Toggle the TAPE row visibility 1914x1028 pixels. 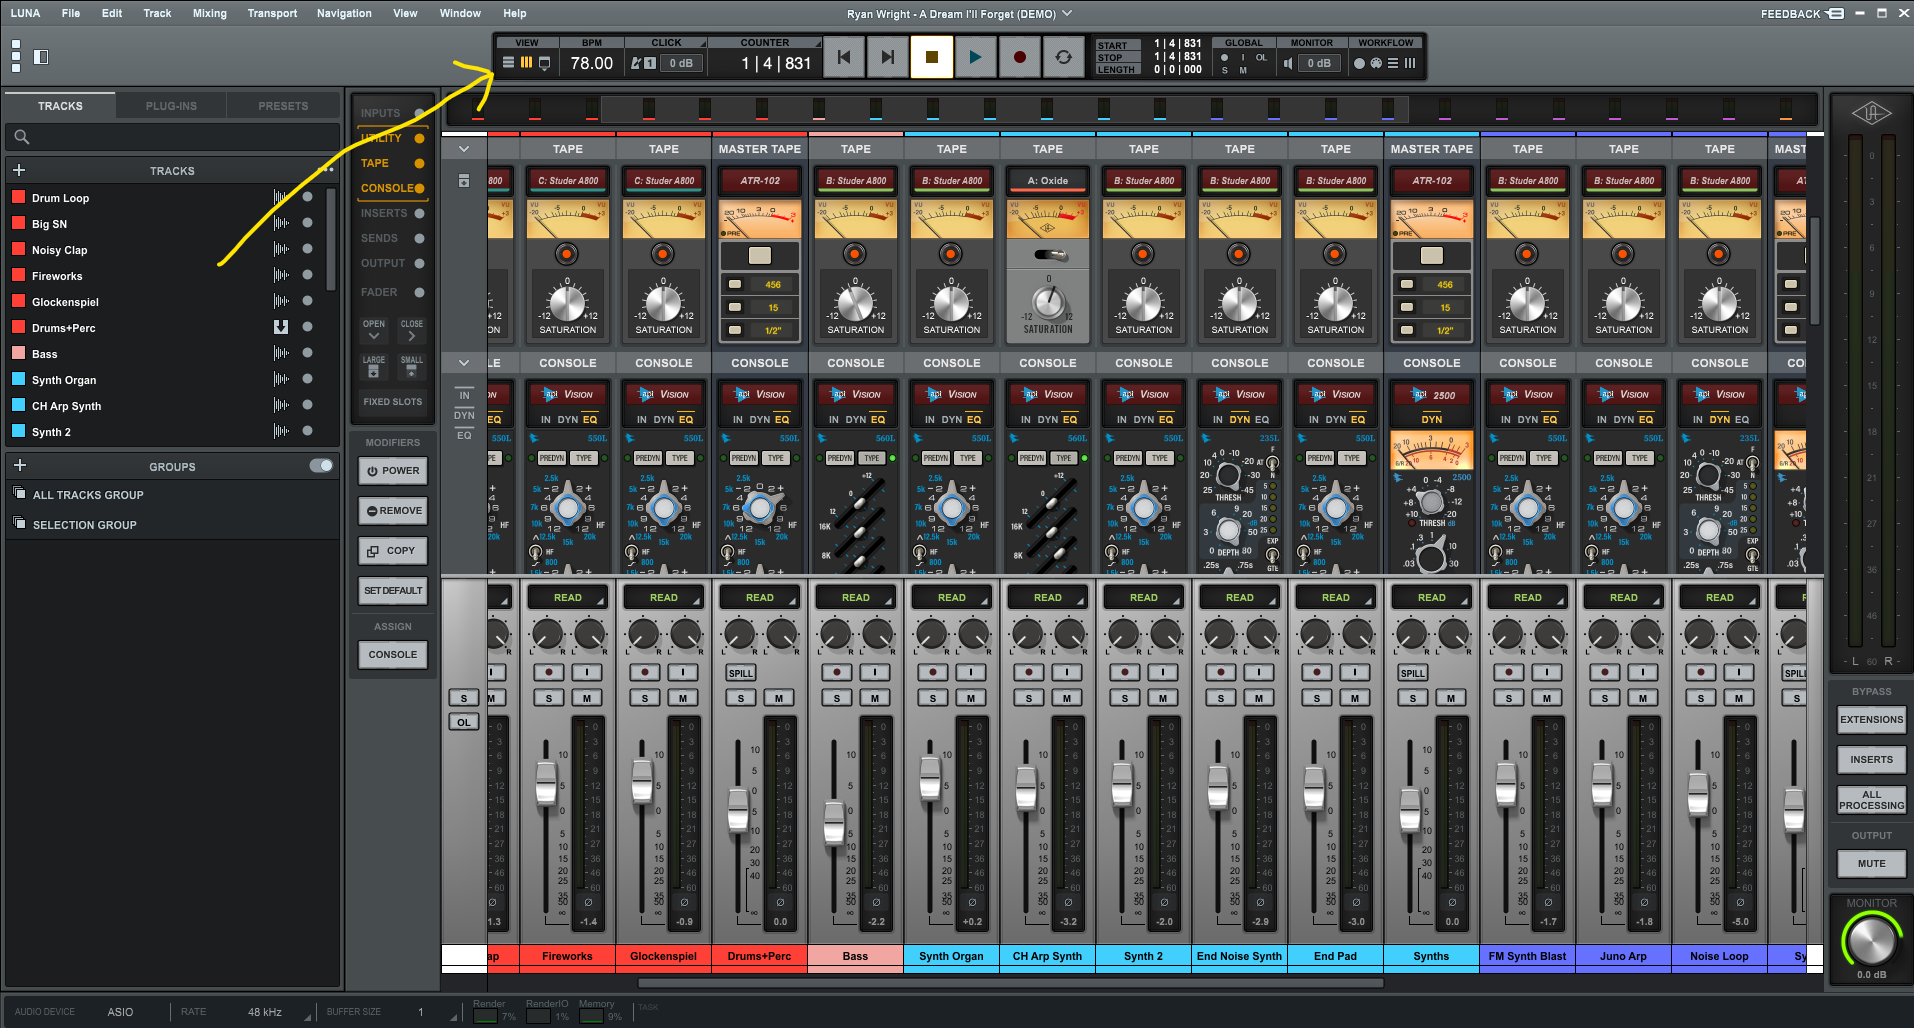419,163
